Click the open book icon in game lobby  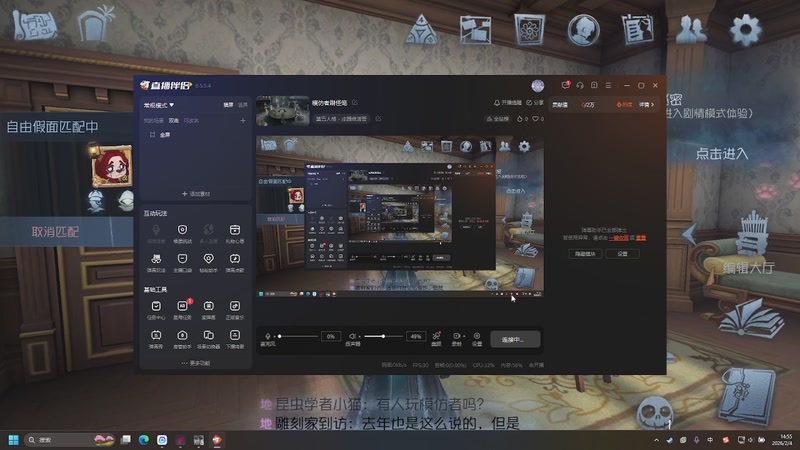[750, 320]
